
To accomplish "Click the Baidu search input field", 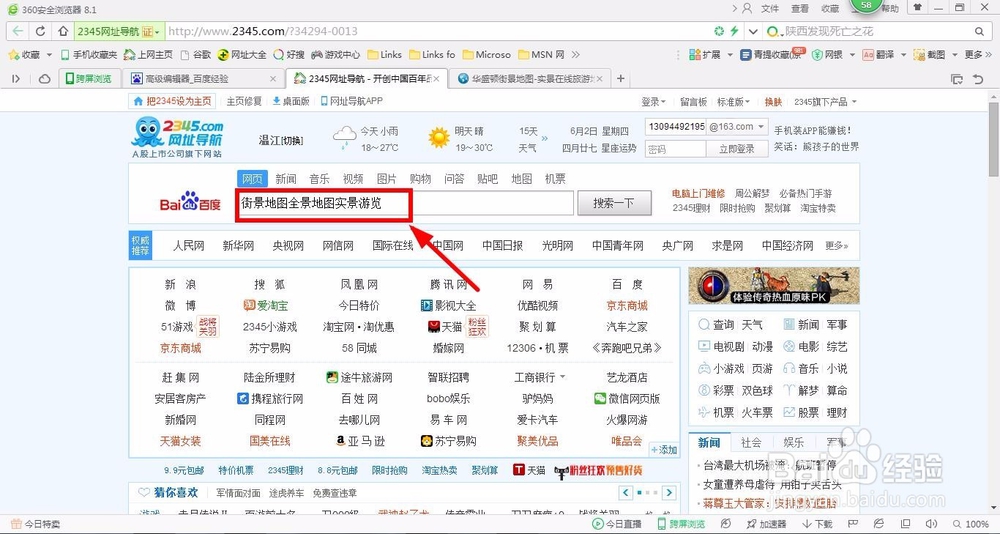I will tap(404, 204).
